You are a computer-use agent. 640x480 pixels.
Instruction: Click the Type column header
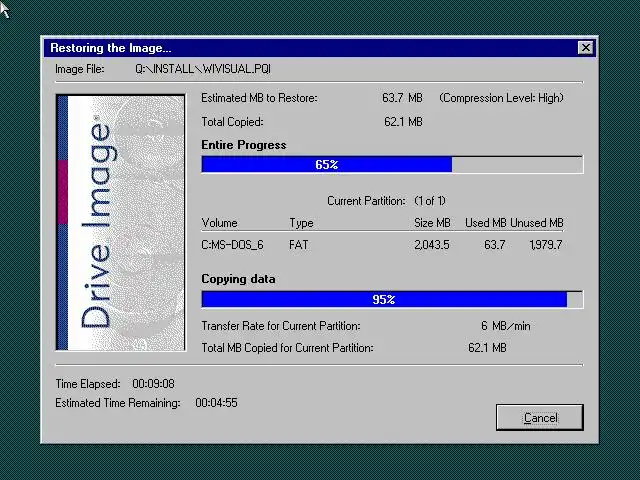point(301,223)
